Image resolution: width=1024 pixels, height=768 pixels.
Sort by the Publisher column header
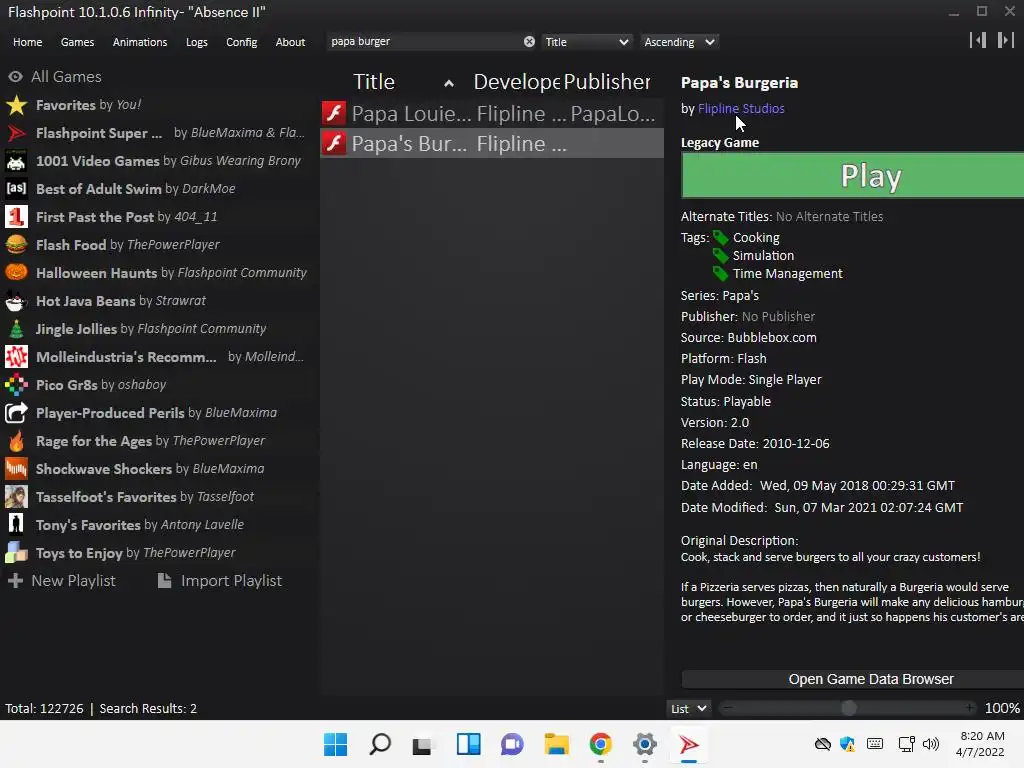click(x=607, y=82)
